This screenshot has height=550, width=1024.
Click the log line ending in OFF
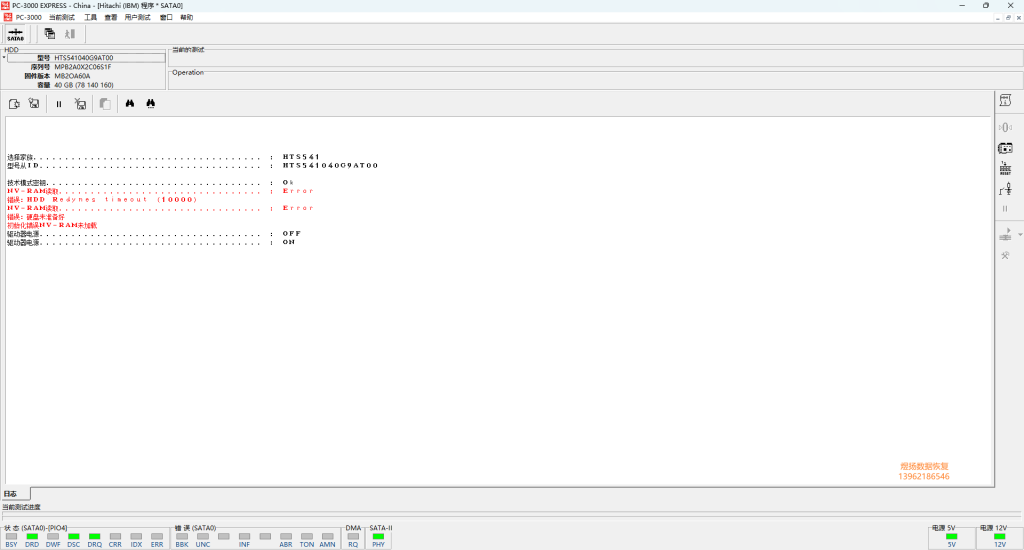154,233
